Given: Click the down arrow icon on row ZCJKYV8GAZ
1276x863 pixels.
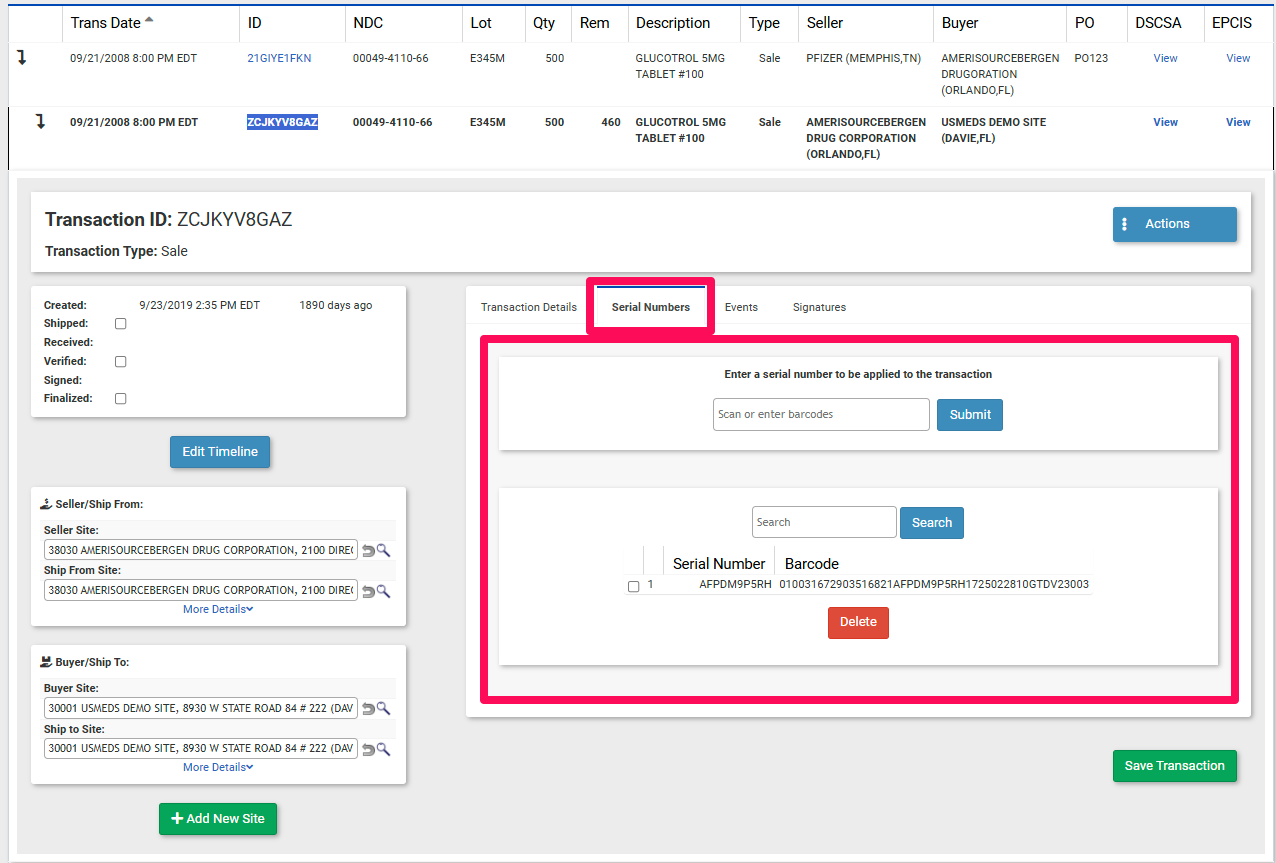Looking at the screenshot, I should 40,122.
